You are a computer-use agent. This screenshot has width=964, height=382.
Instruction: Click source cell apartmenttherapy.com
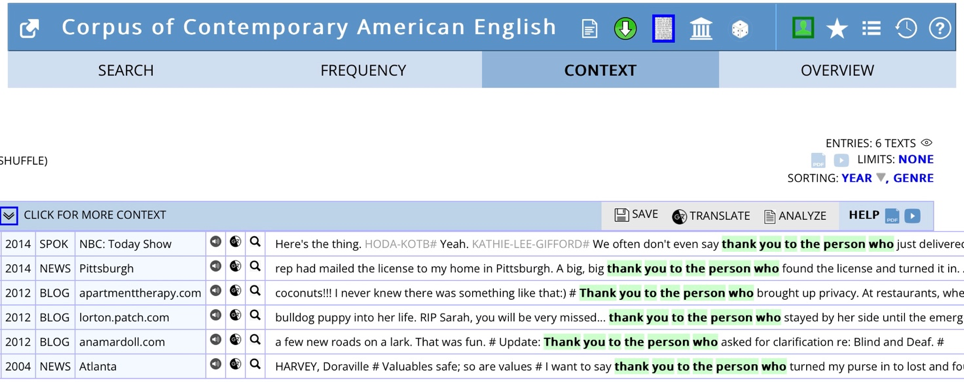[x=140, y=293]
